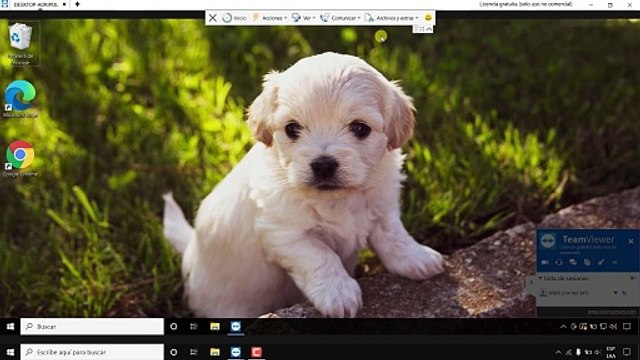Click the ESP language indicator in the local tray
This screenshot has width=640, height=360.
click(611, 352)
